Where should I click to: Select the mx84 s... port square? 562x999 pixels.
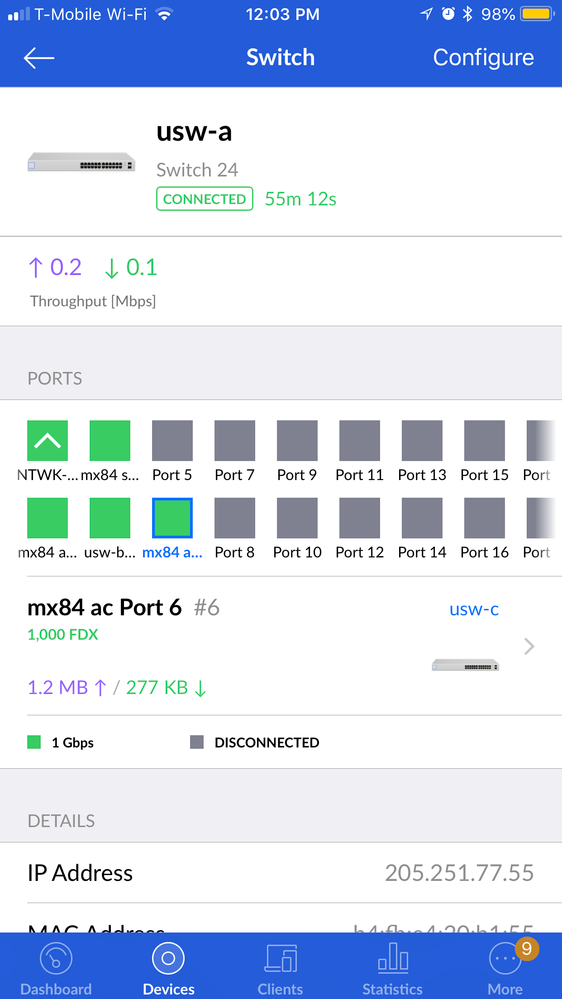pyautogui.click(x=110, y=440)
